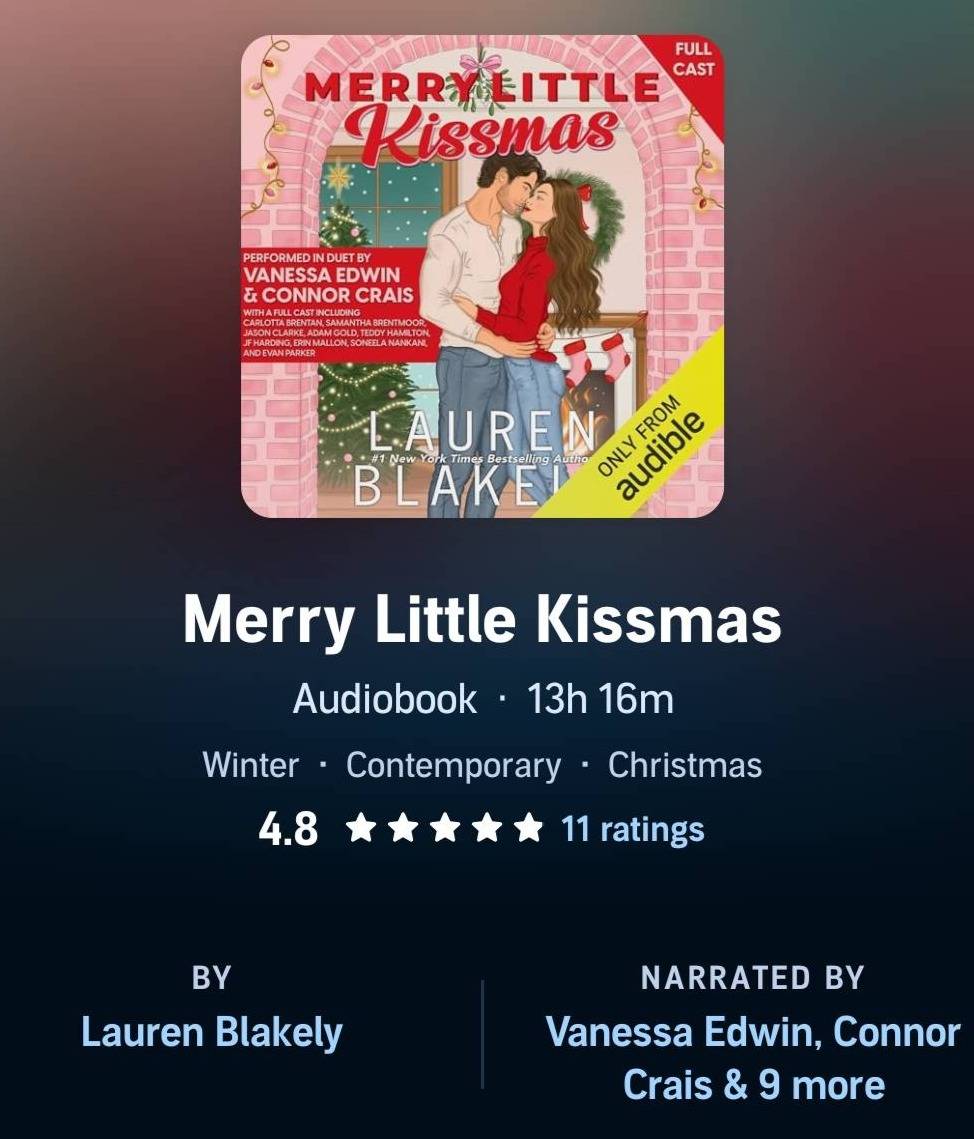Show narrators Vanessa Edwin, Connor Crais & 9 more
Image resolution: width=974 pixels, height=1139 pixels.
tap(753, 1058)
